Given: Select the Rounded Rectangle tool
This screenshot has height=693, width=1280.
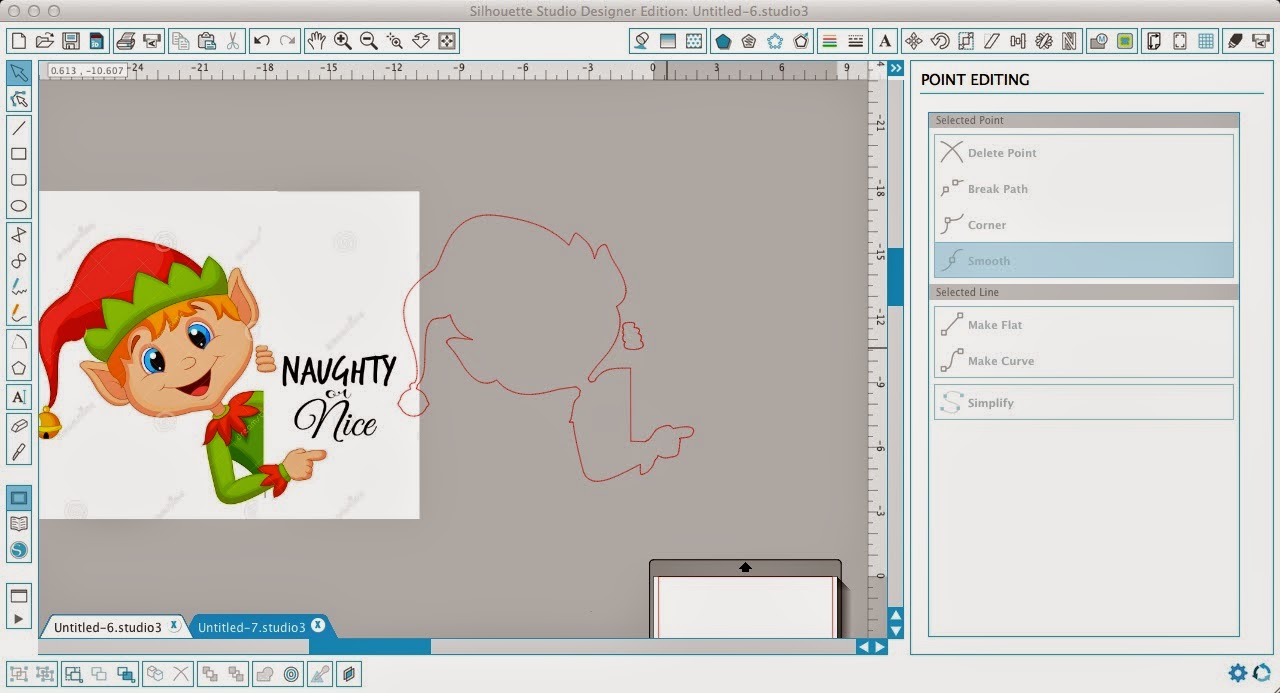Looking at the screenshot, I should (18, 180).
